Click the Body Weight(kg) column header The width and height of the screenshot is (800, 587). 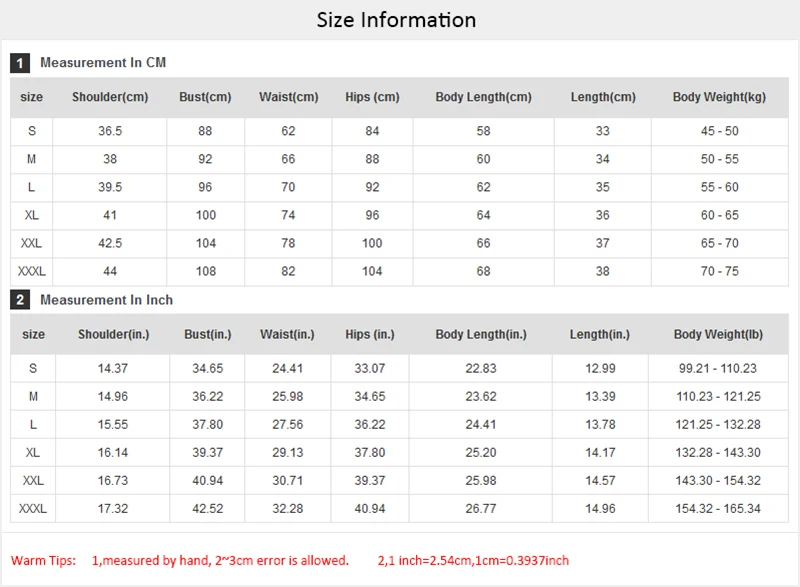719,97
